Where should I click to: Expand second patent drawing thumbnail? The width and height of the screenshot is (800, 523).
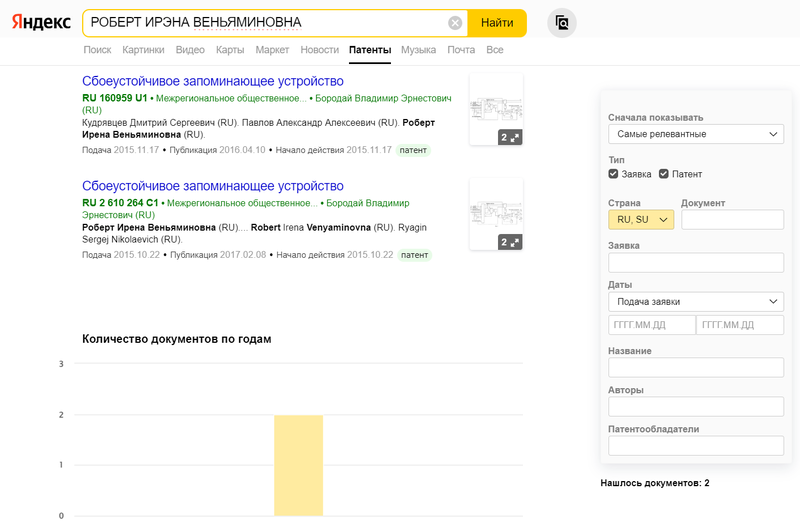point(510,242)
